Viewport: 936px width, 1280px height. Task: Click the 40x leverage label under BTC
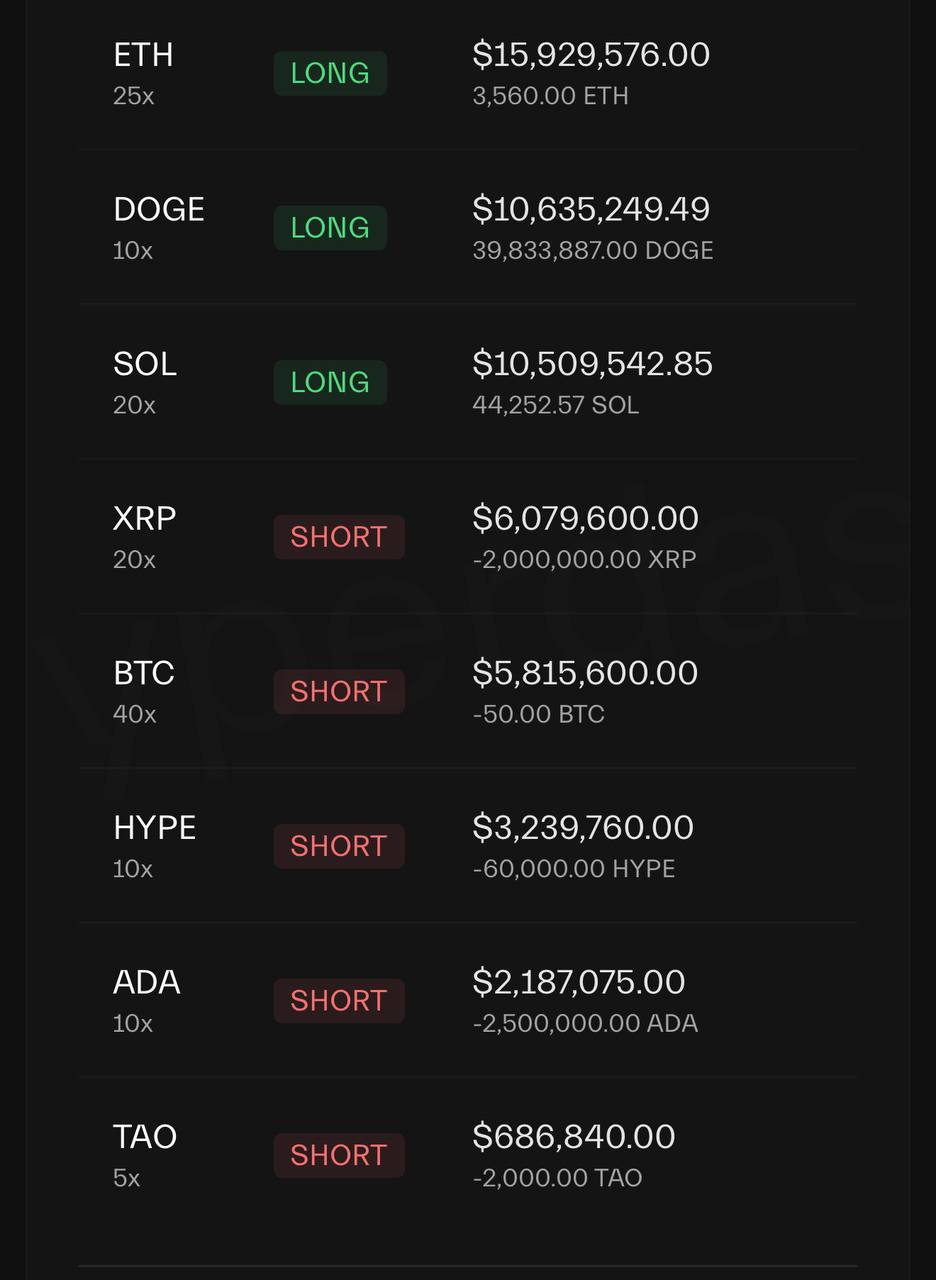coord(135,714)
